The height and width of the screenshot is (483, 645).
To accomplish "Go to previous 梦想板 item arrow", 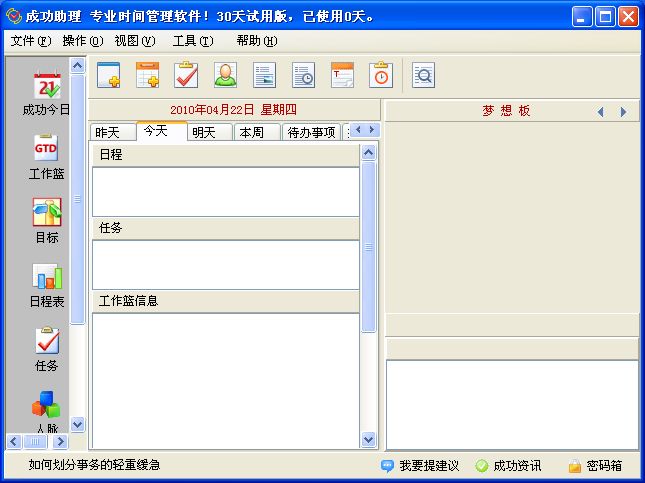I will (601, 112).
